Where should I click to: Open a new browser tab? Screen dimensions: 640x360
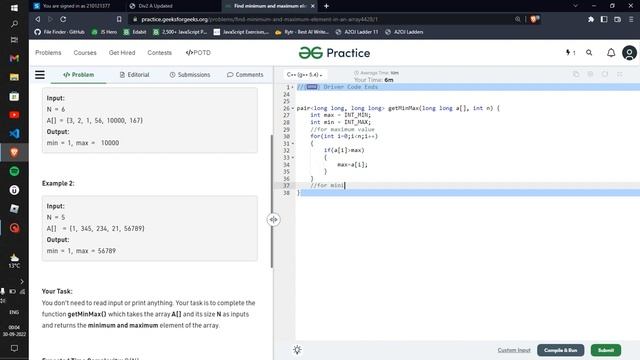326,6
